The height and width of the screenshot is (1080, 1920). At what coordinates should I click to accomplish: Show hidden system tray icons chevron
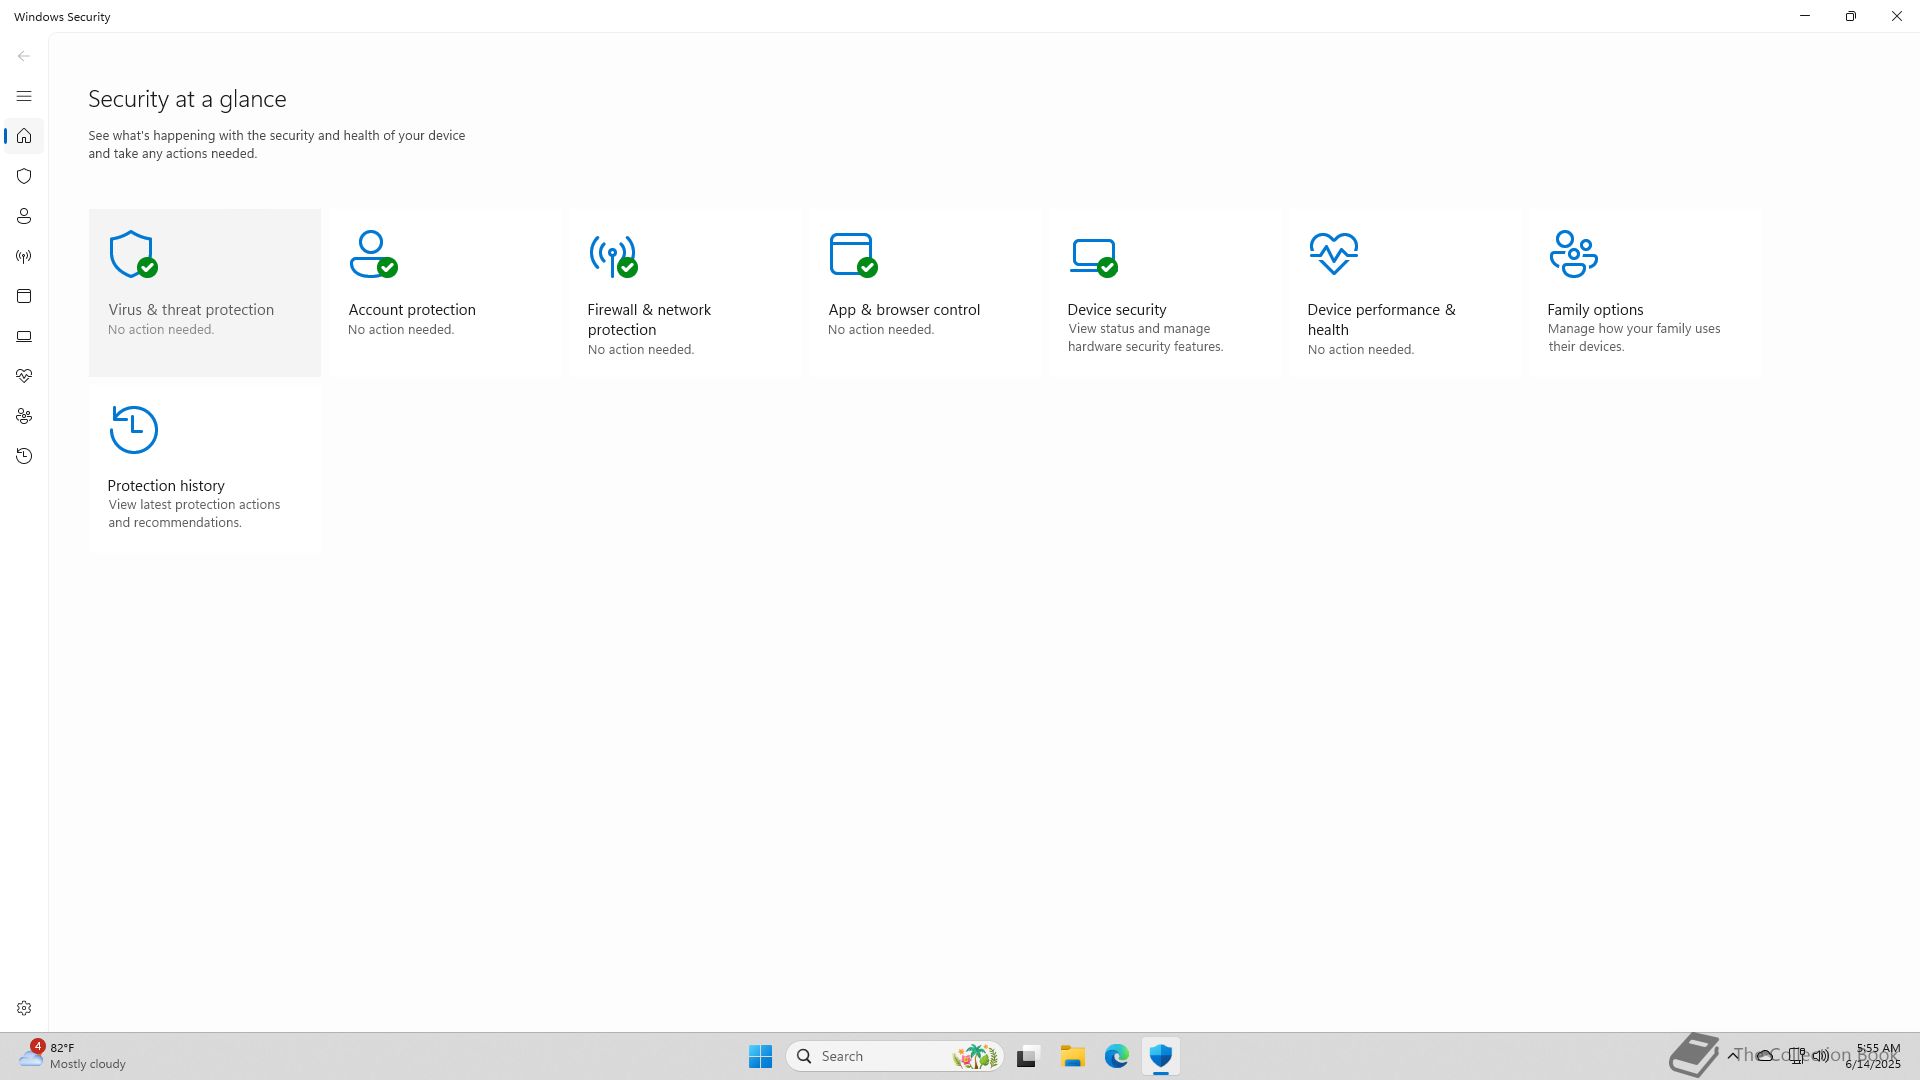pyautogui.click(x=1733, y=1056)
